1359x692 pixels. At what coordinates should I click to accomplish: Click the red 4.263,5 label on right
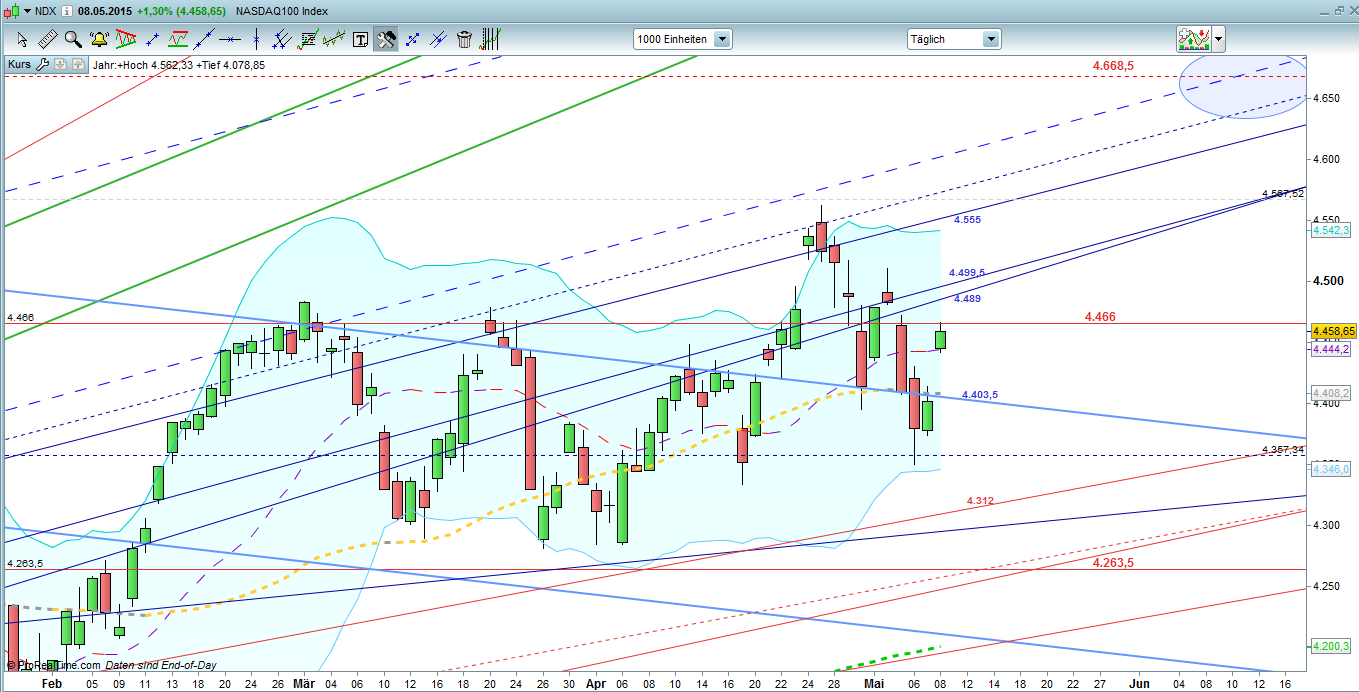(x=1113, y=562)
